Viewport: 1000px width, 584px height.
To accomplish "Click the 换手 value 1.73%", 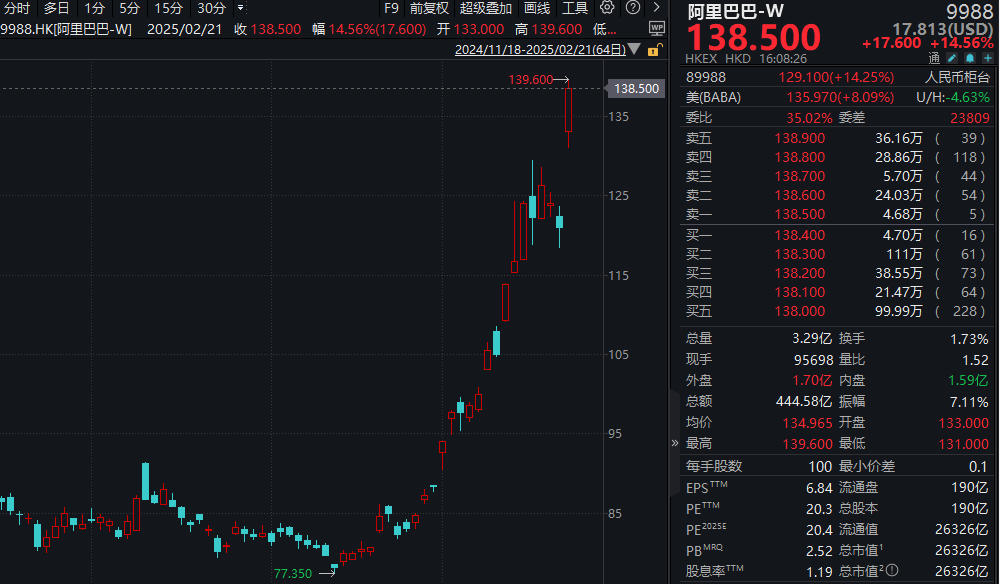I will (969, 339).
